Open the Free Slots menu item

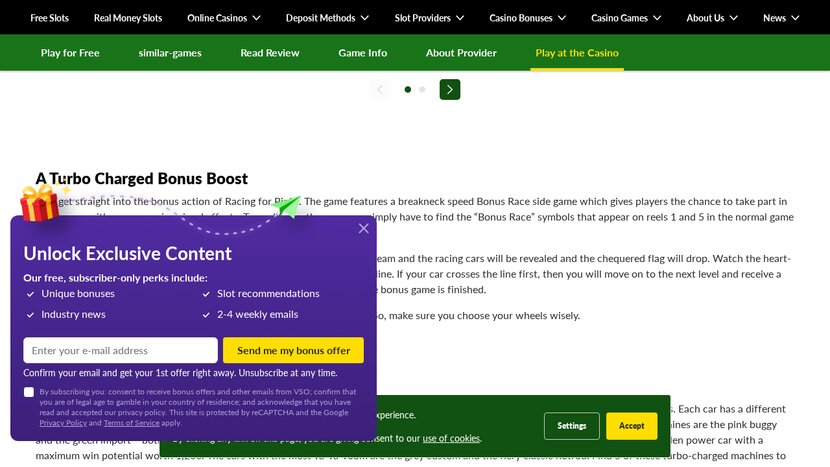coord(50,18)
